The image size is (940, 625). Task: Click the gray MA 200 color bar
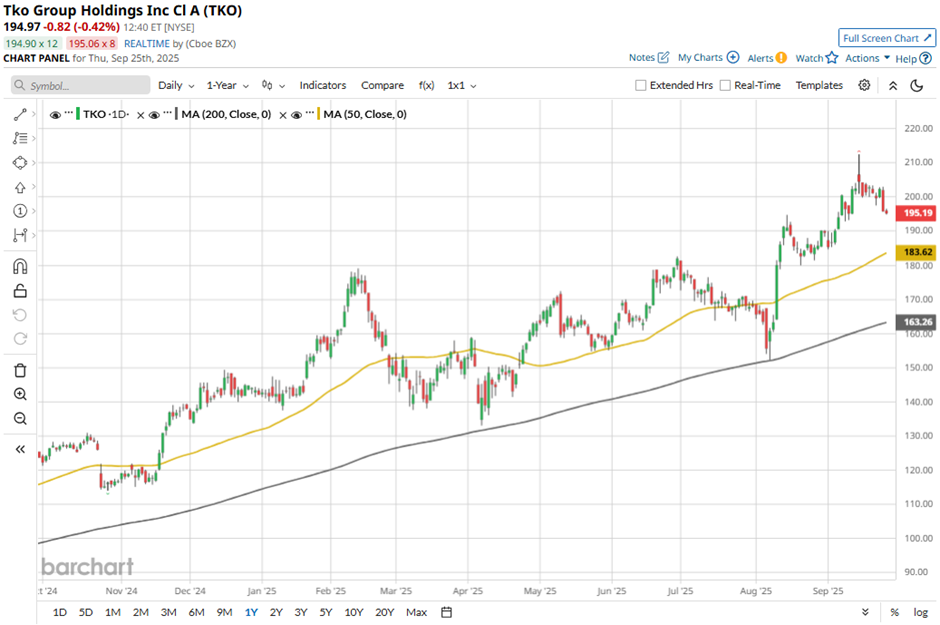click(x=176, y=114)
